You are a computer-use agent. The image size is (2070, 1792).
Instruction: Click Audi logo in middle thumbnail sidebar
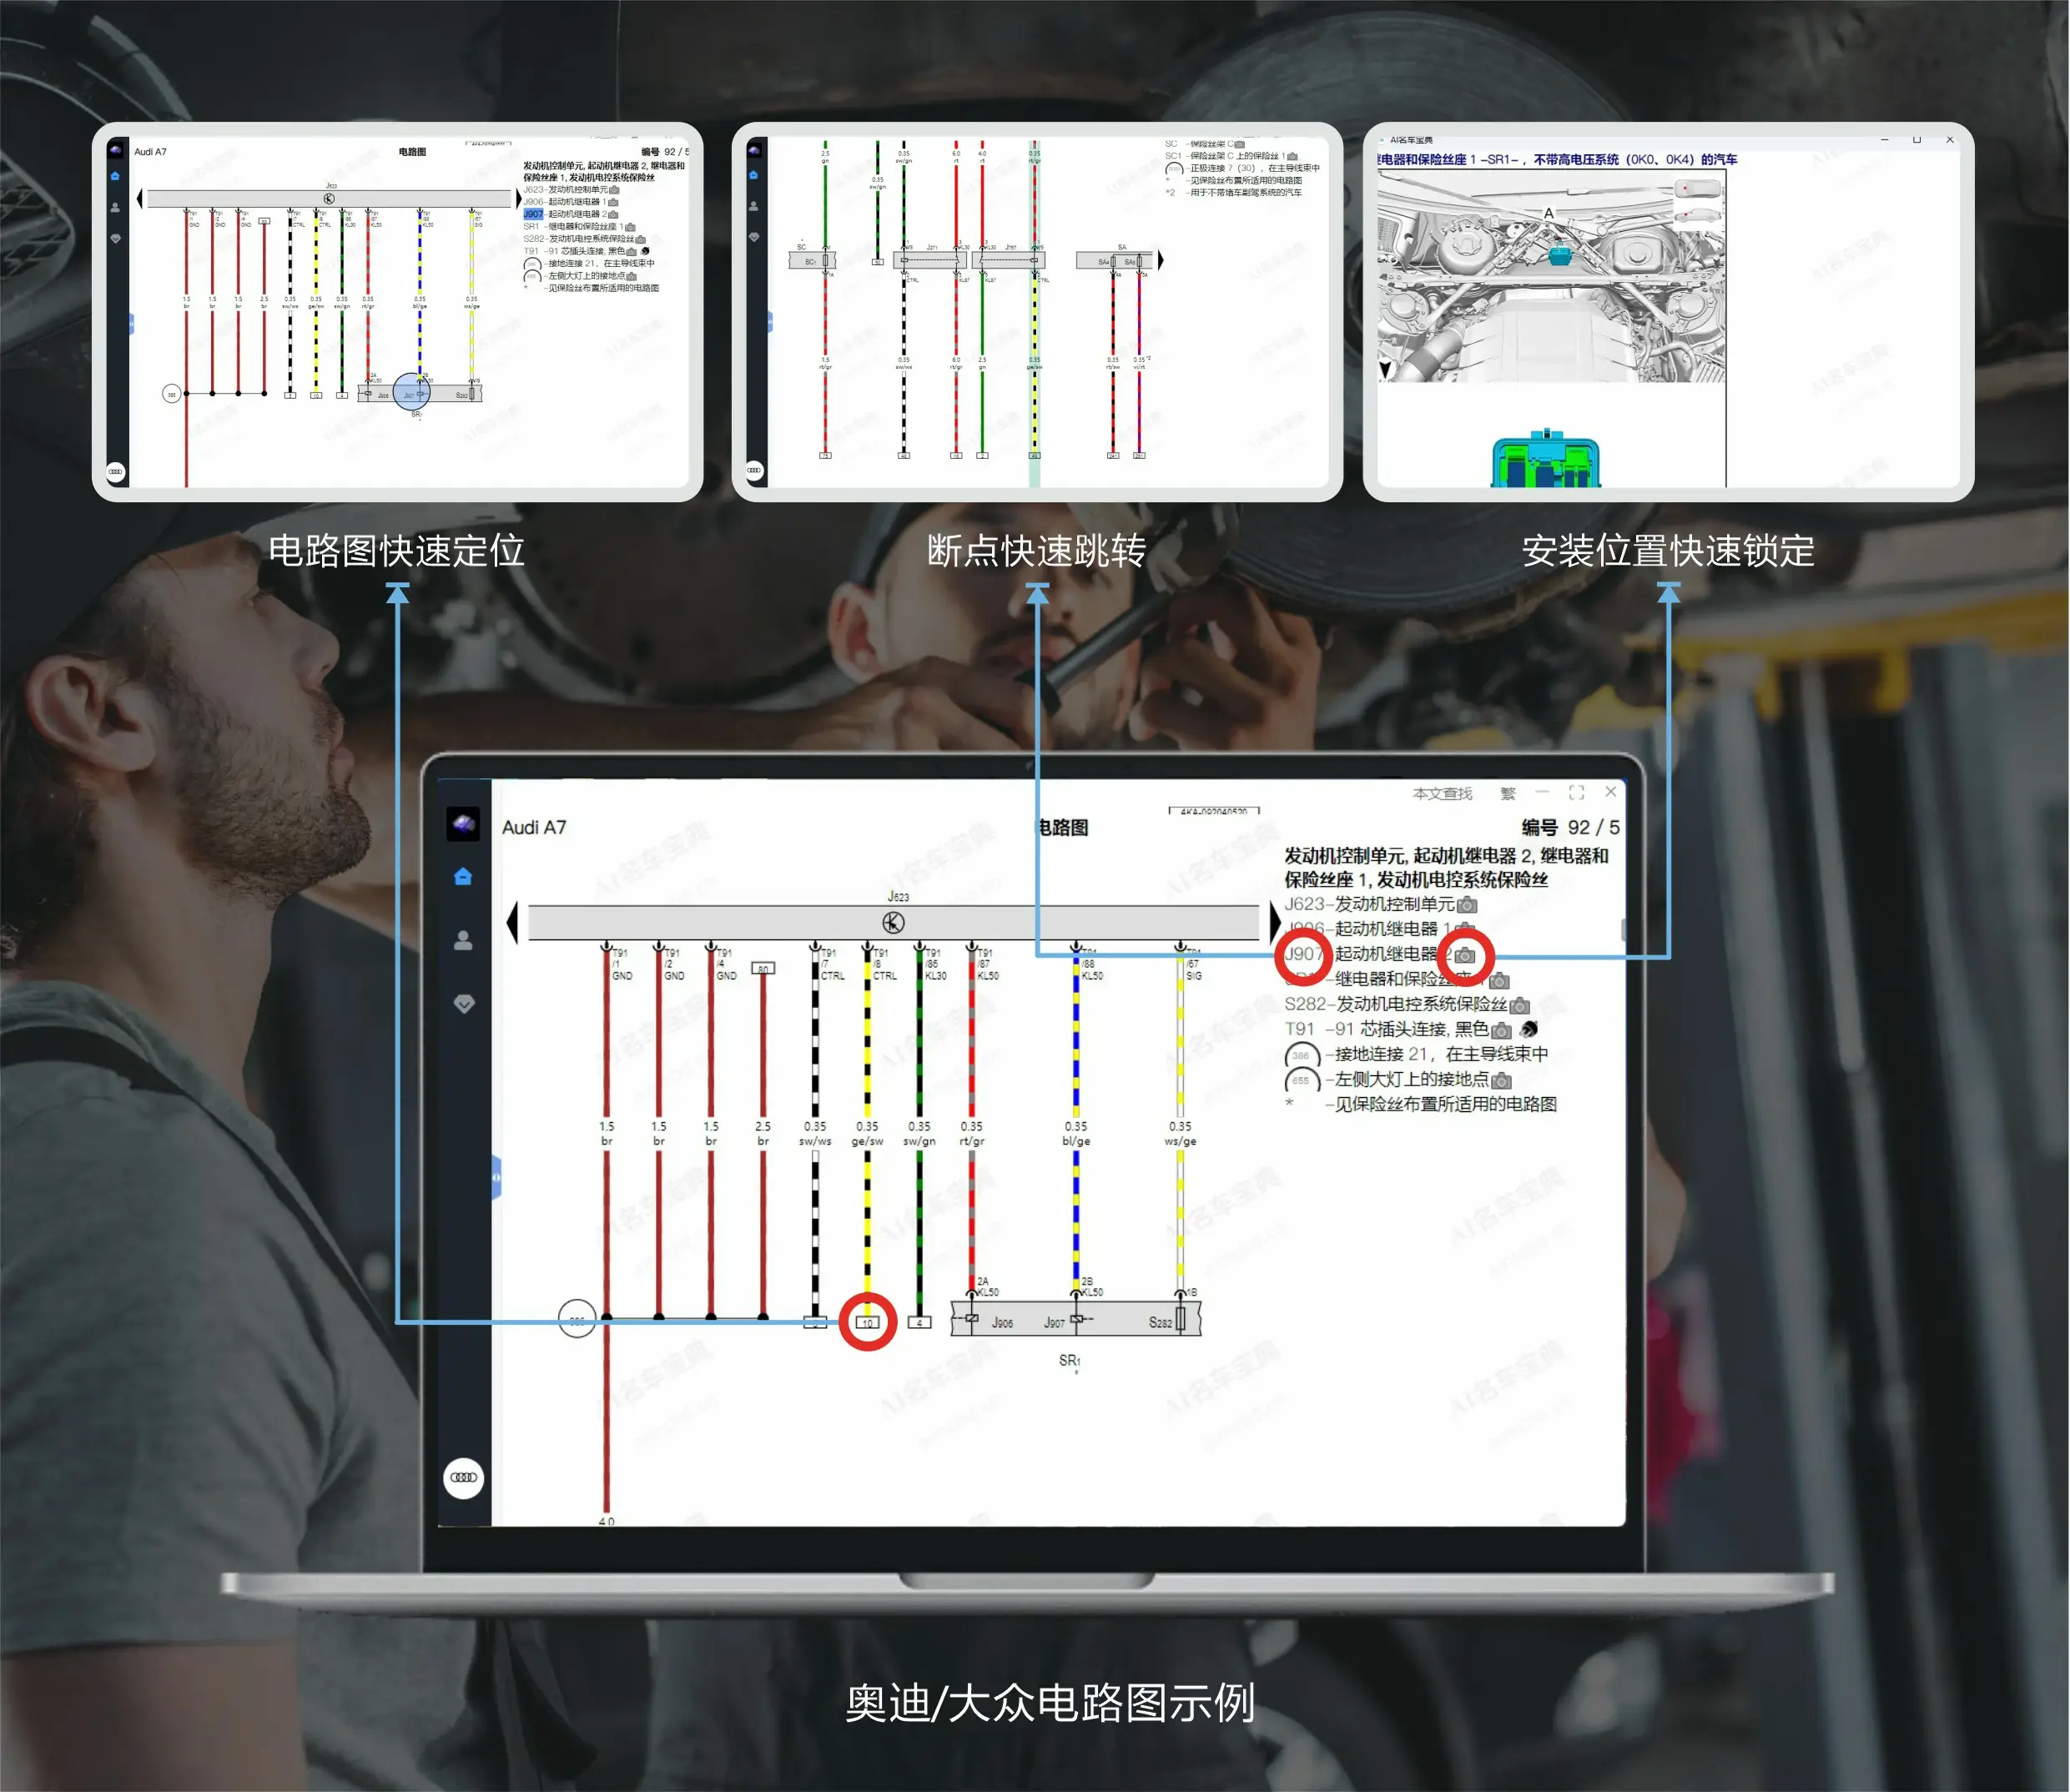click(x=754, y=470)
